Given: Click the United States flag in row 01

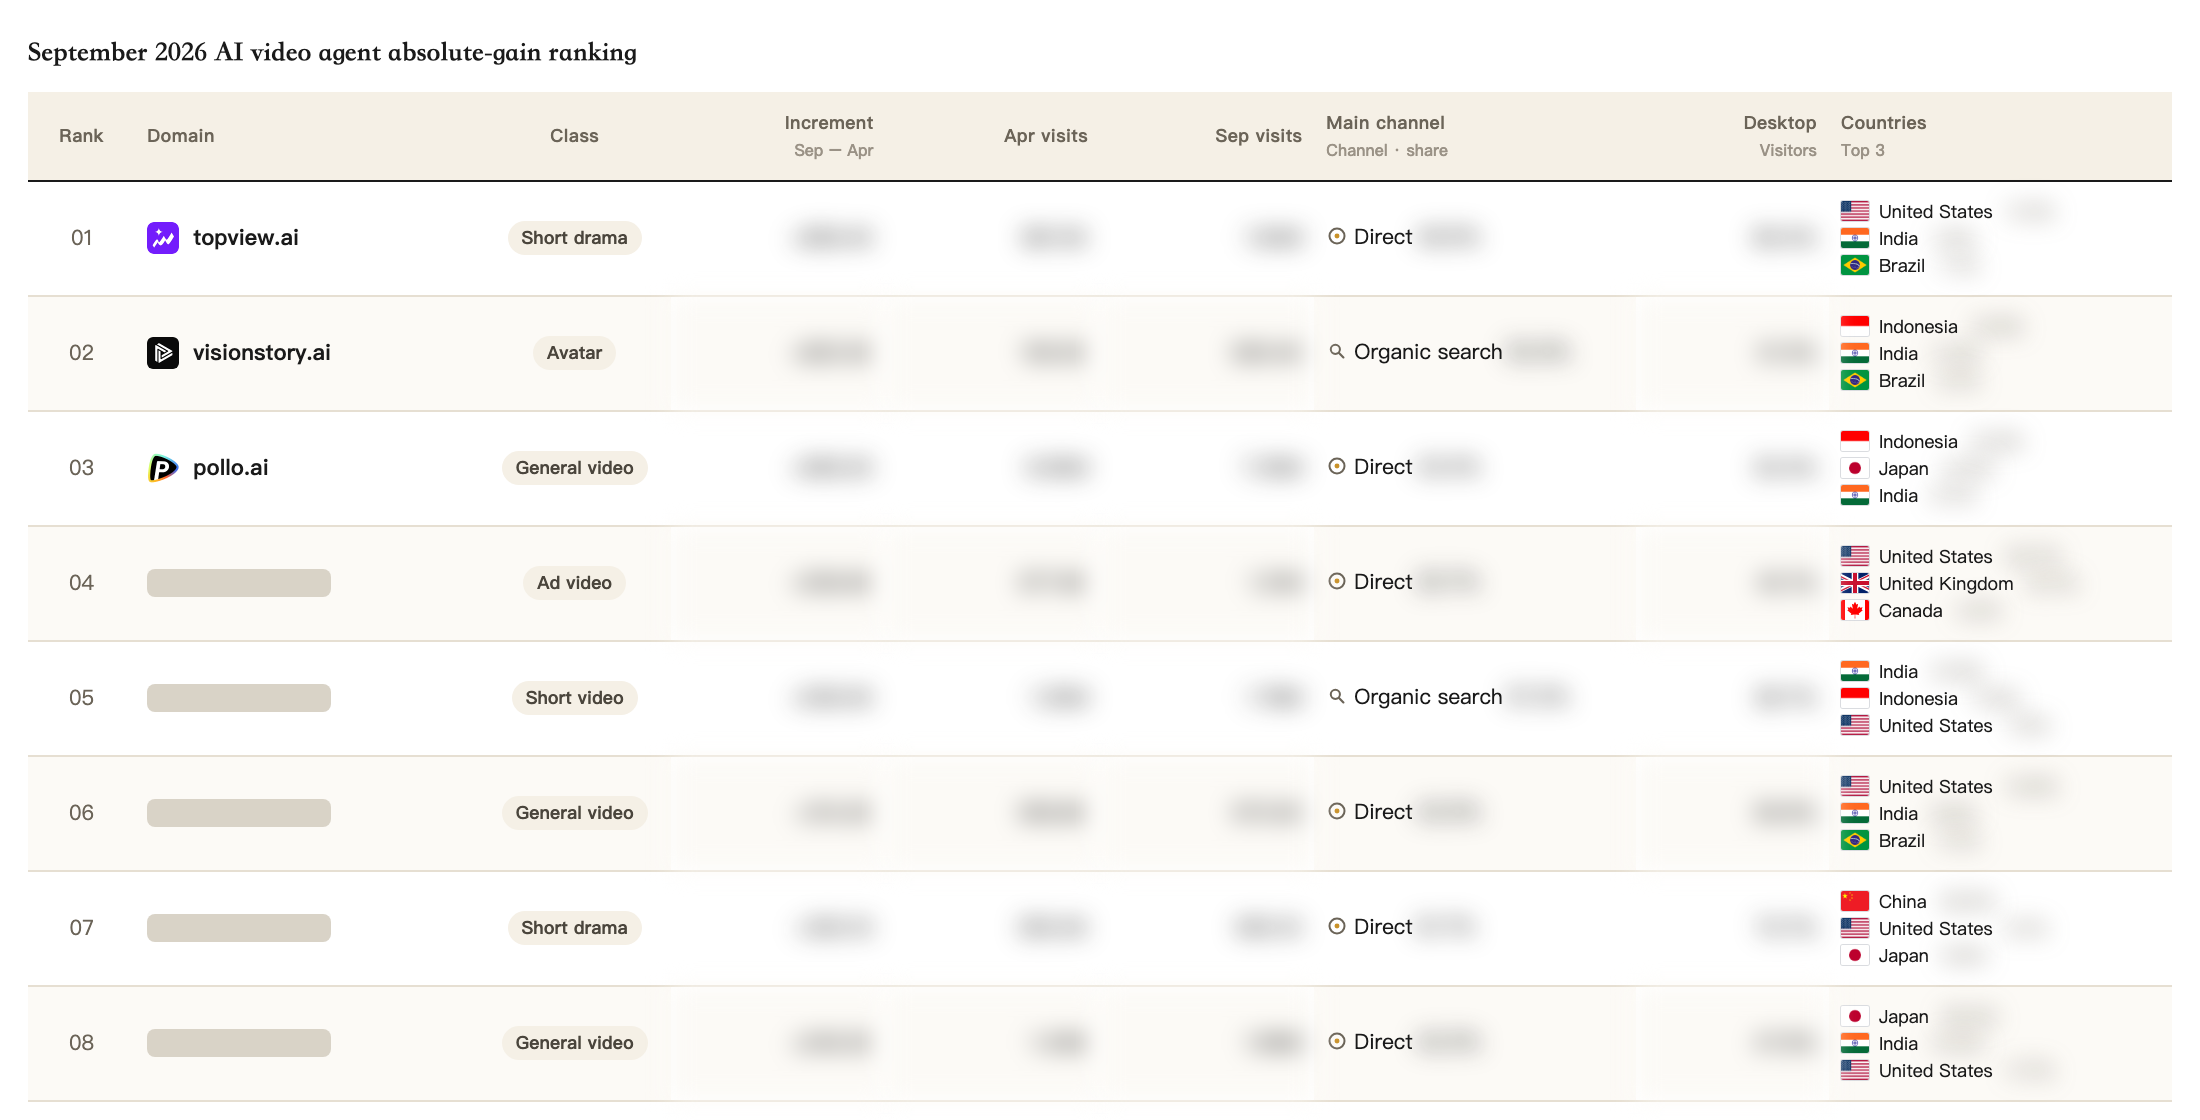Looking at the screenshot, I should (x=1855, y=211).
